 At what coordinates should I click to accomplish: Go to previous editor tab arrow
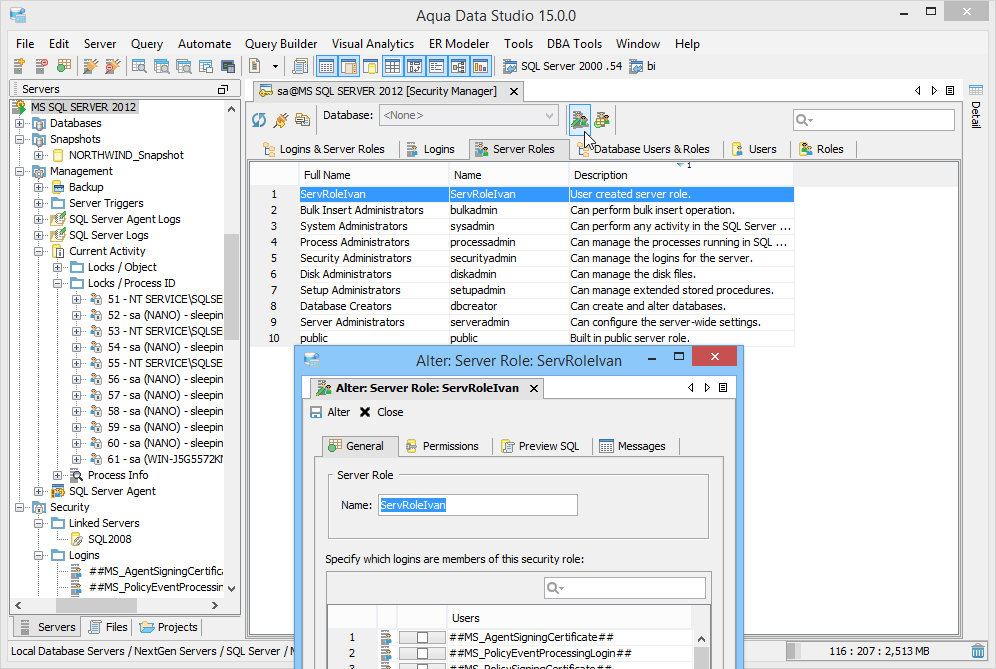point(918,90)
